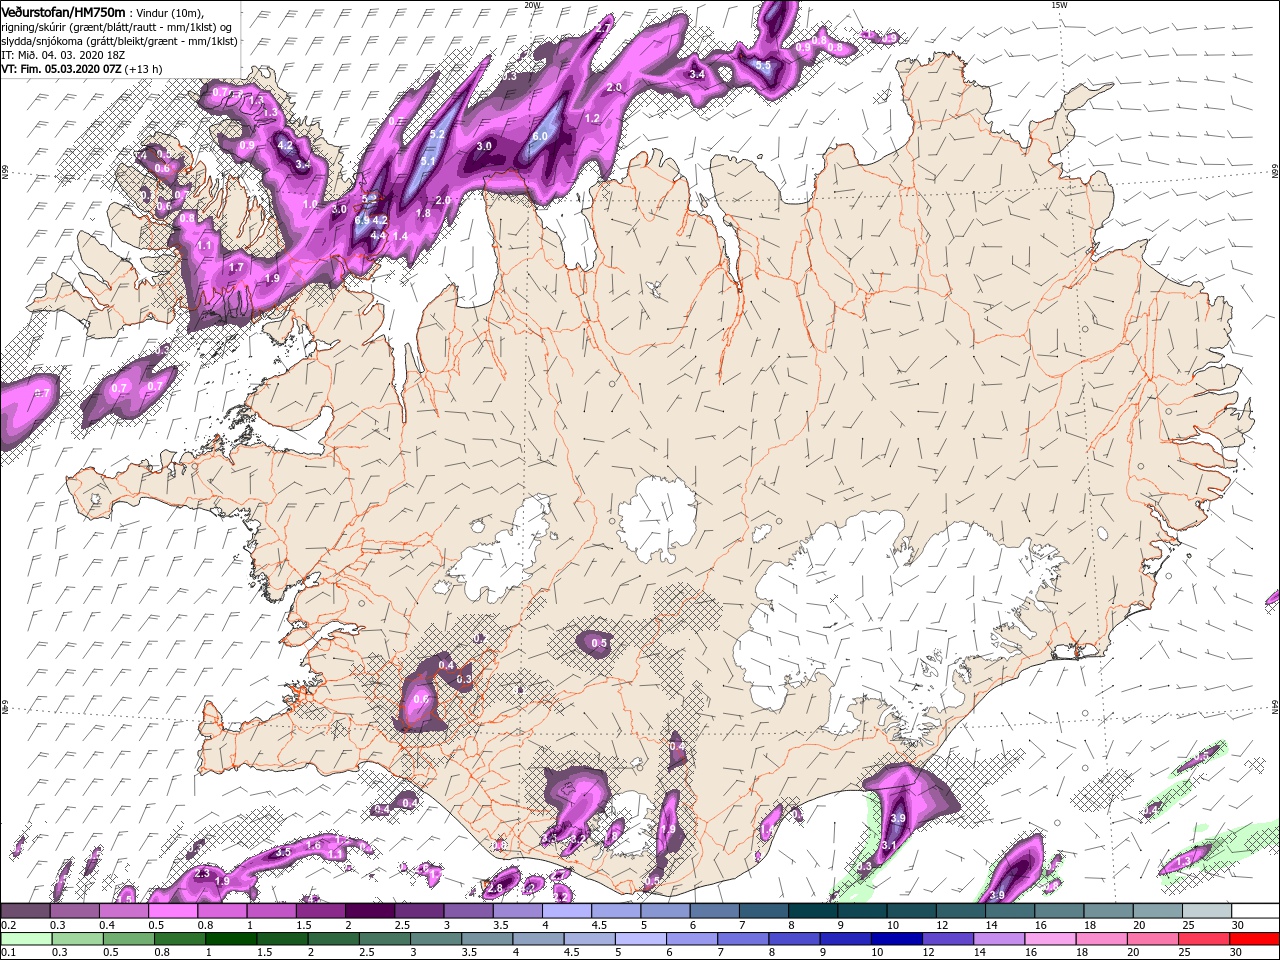Click the 0.1 tick label, lower legend

8,952
